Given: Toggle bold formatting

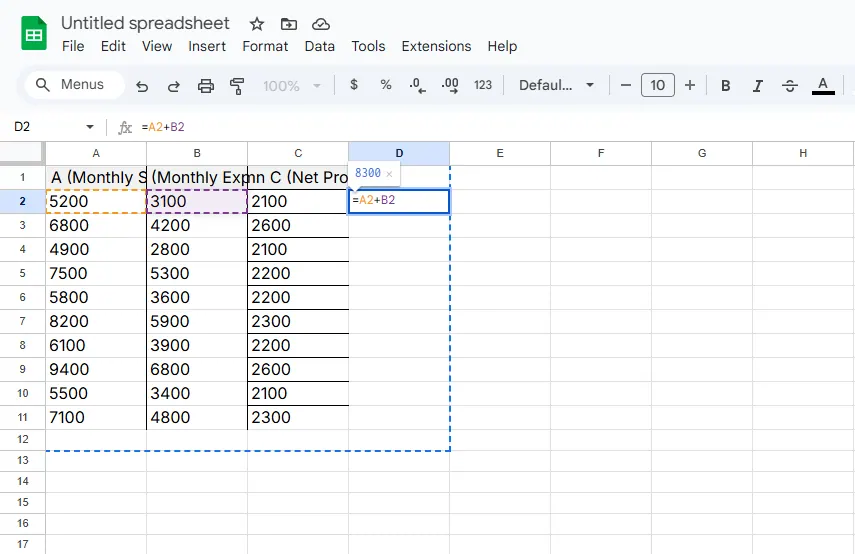Looking at the screenshot, I should click(x=726, y=86).
